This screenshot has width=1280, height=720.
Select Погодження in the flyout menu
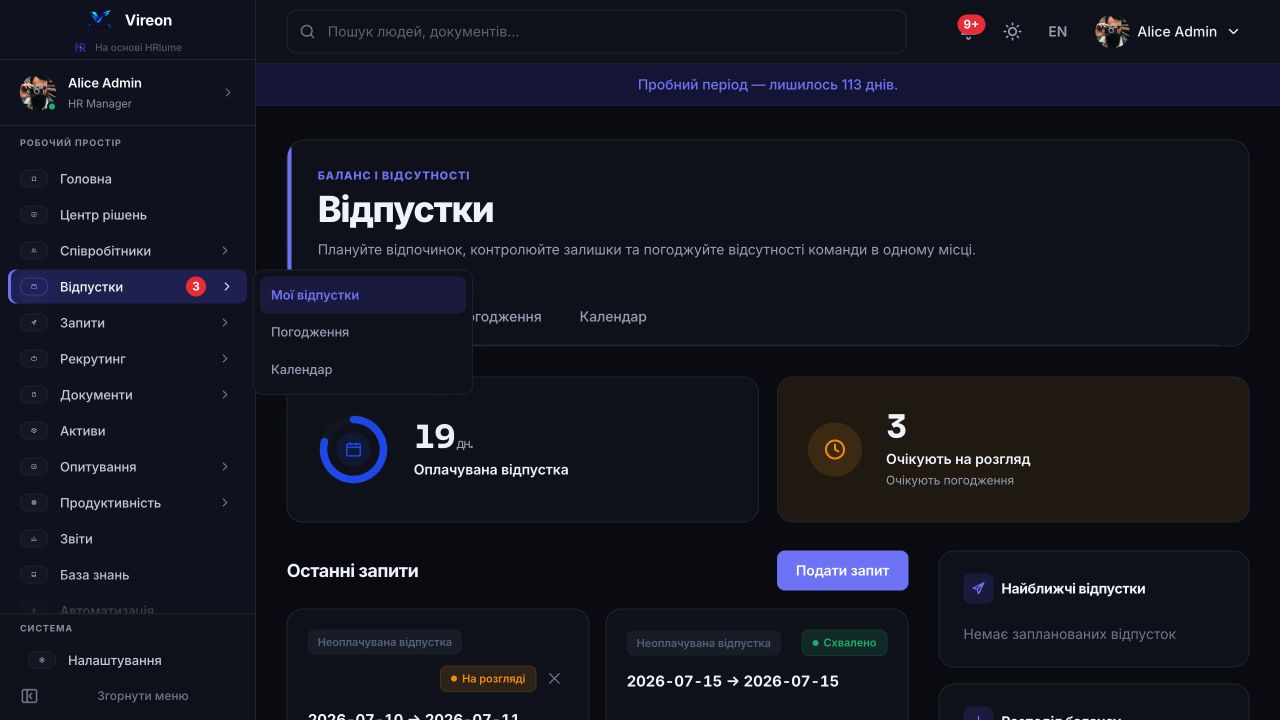coord(363,332)
